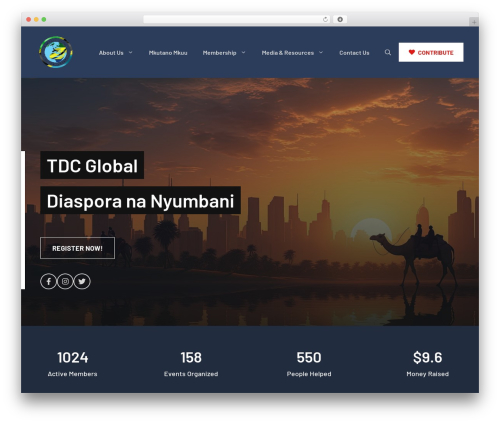The width and height of the screenshot is (500, 423).
Task: Open the Twitter social icon
Action: tap(82, 281)
